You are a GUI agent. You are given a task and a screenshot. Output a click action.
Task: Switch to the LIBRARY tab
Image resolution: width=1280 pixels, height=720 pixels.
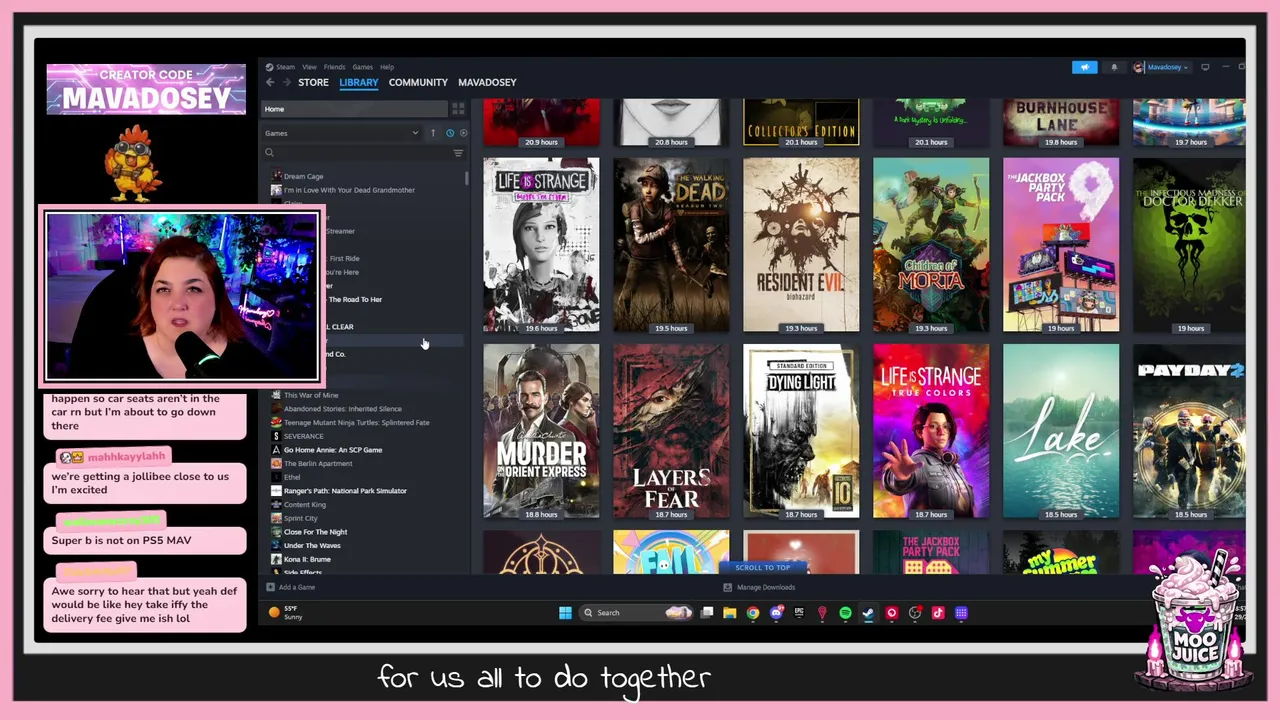pos(358,82)
